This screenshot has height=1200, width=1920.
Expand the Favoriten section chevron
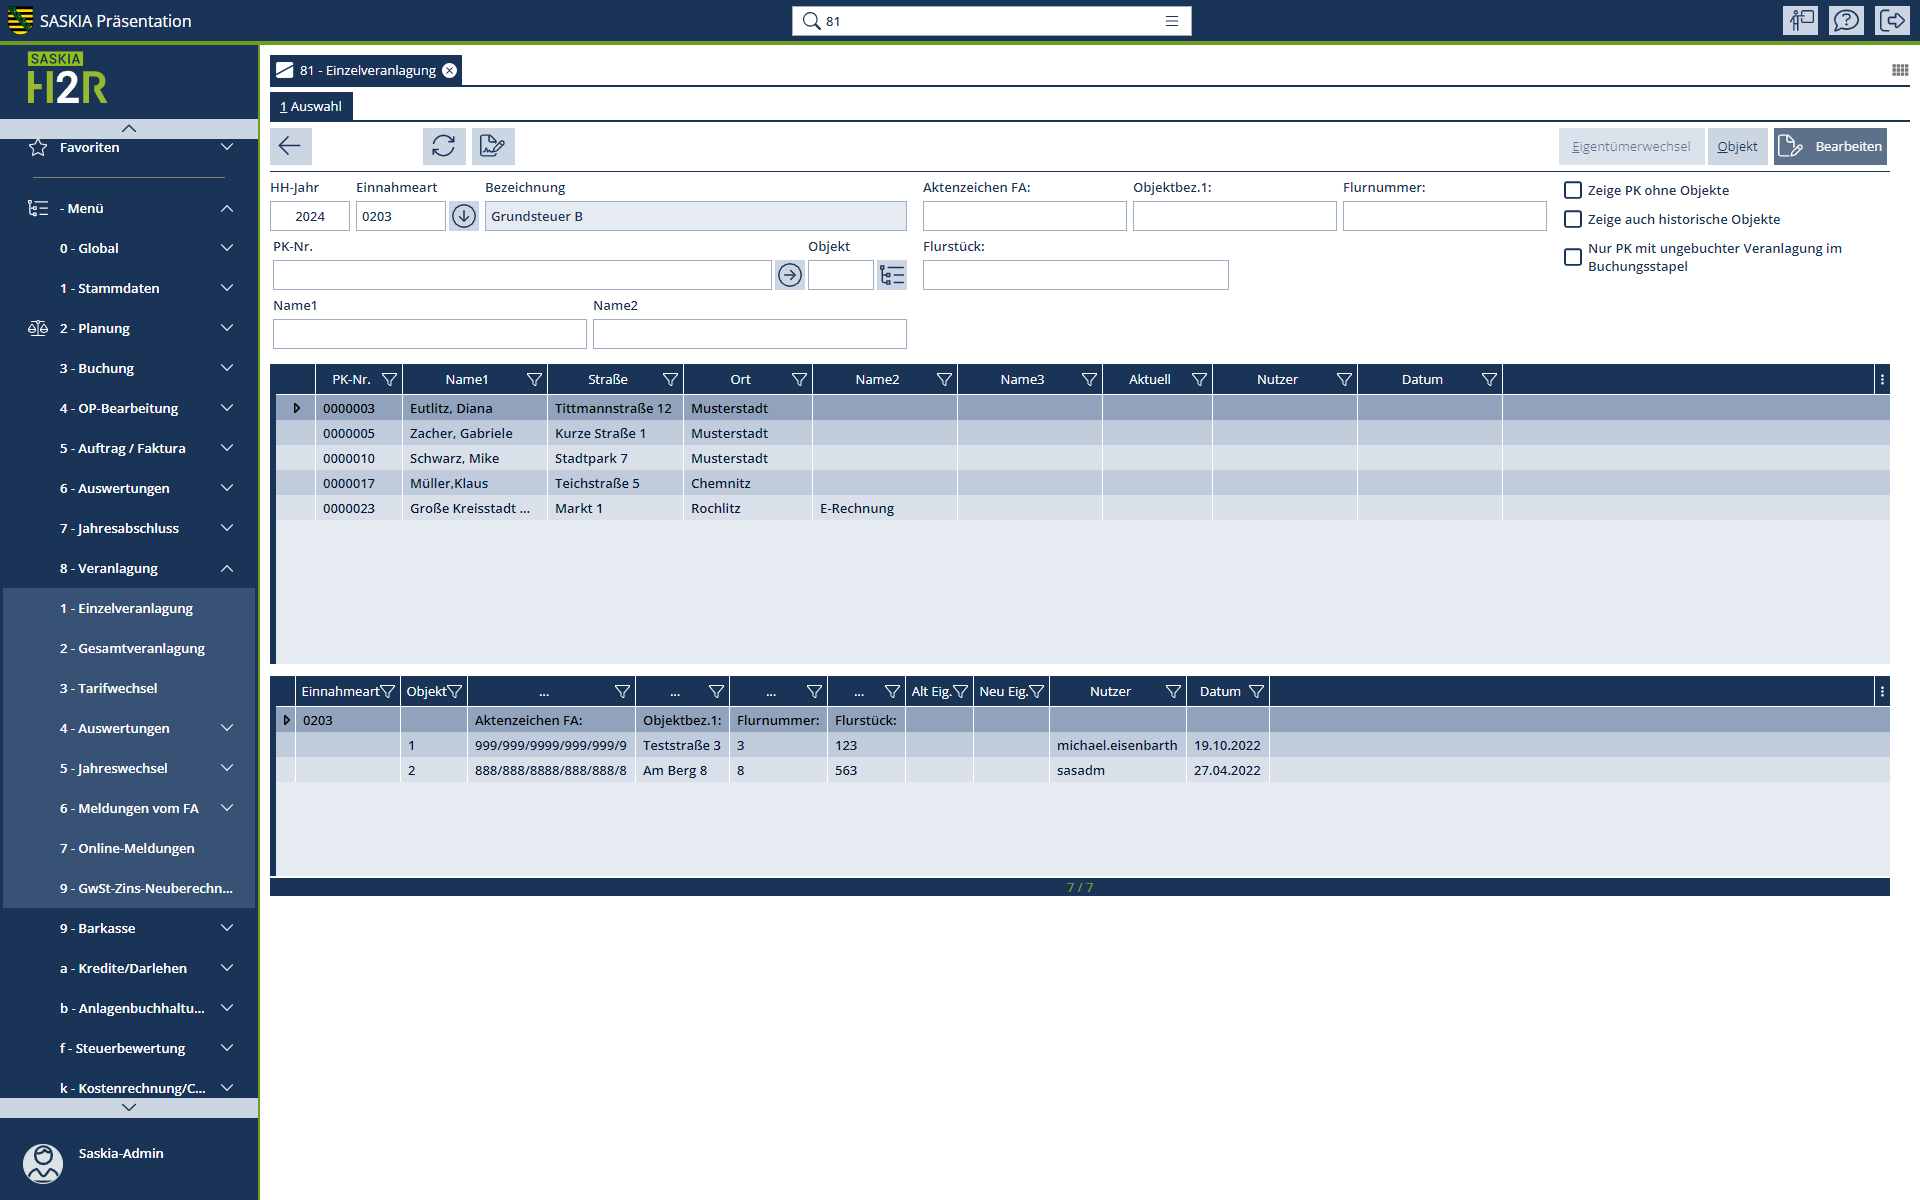click(227, 147)
